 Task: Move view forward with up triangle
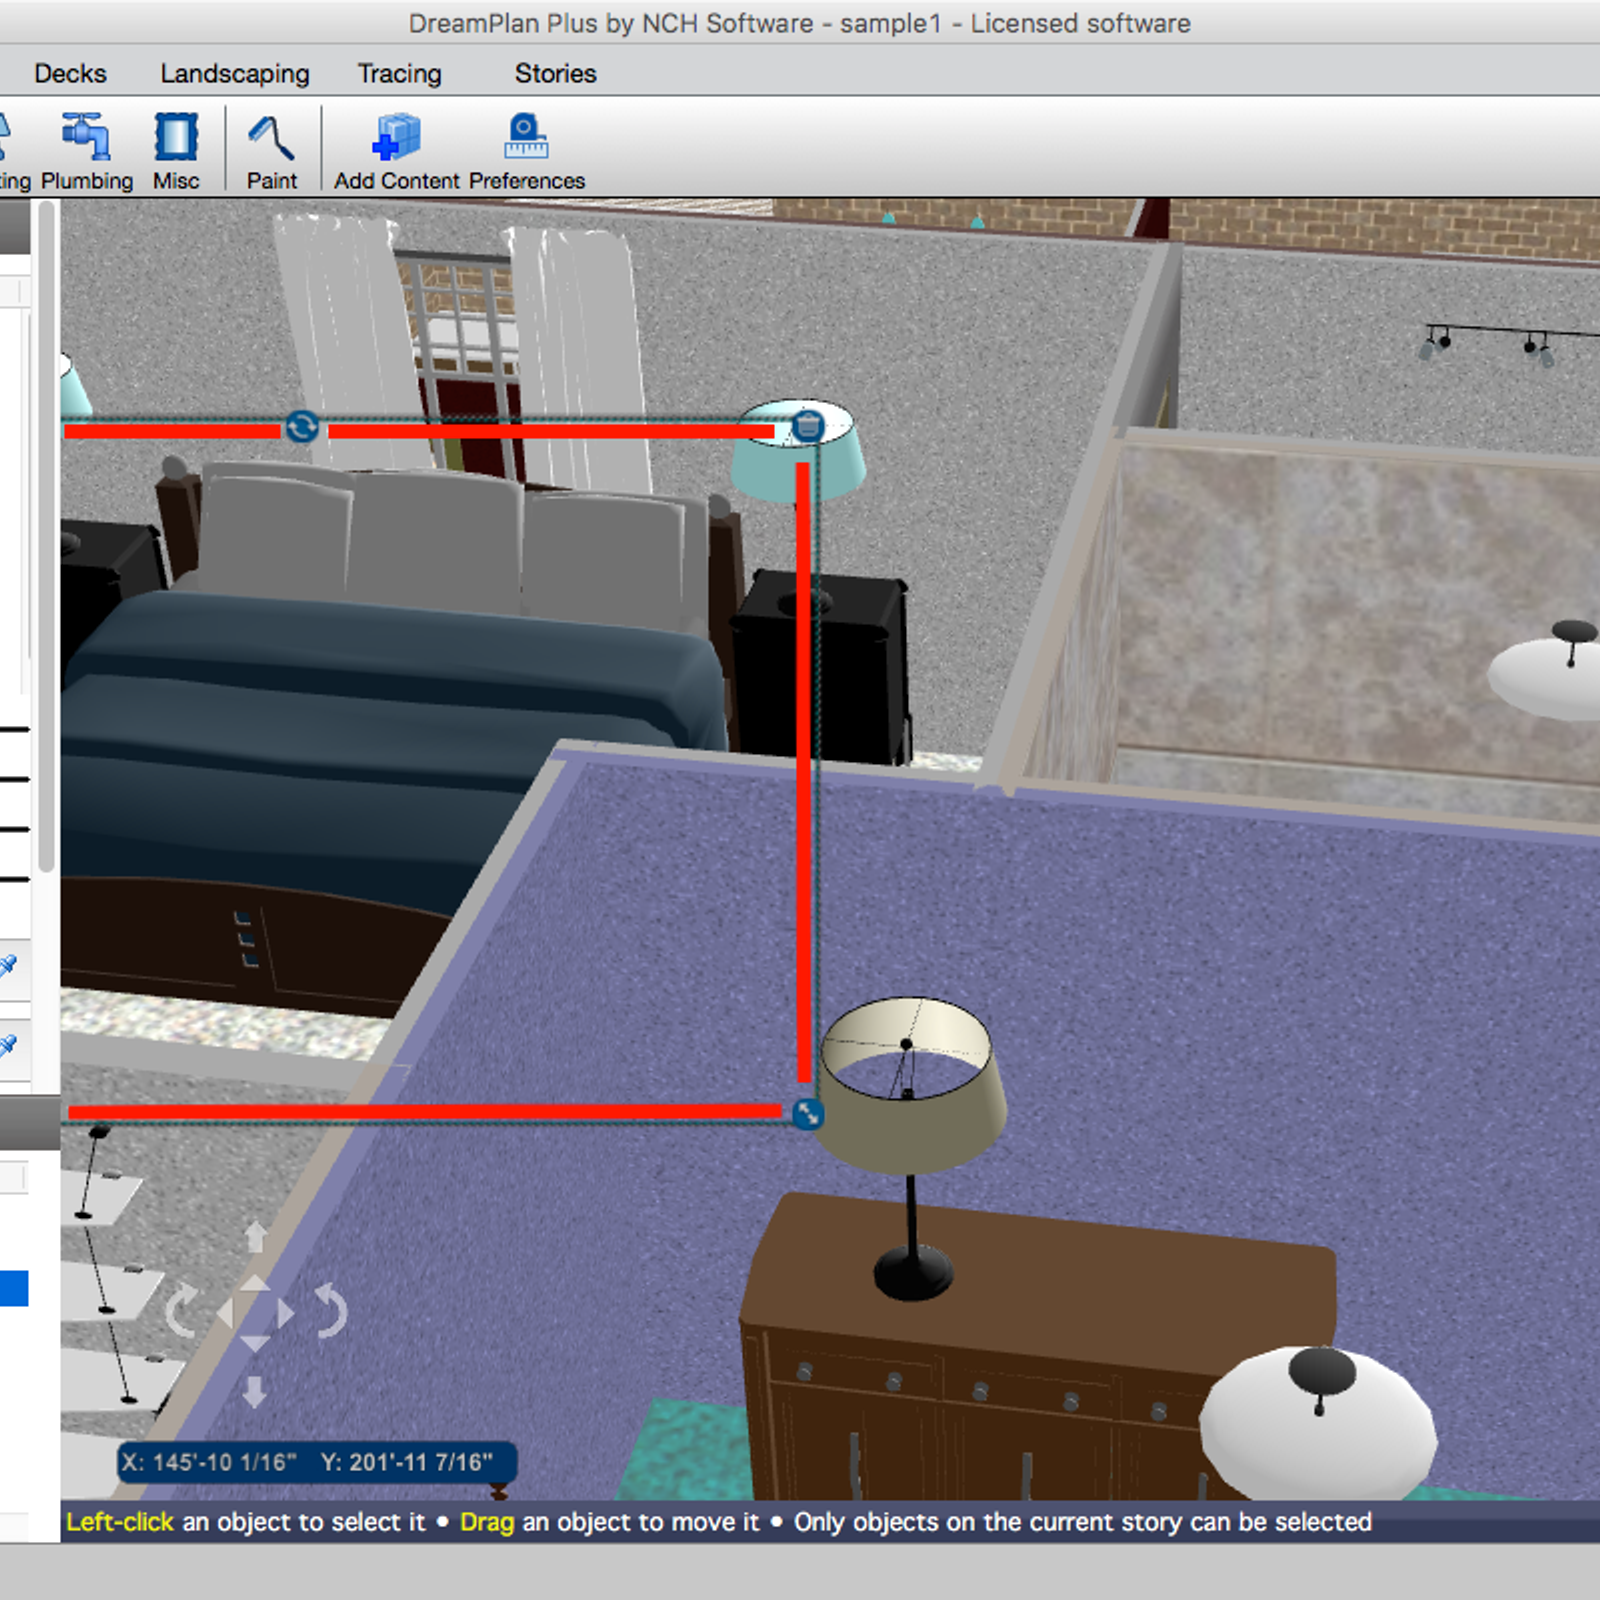coord(255,1283)
